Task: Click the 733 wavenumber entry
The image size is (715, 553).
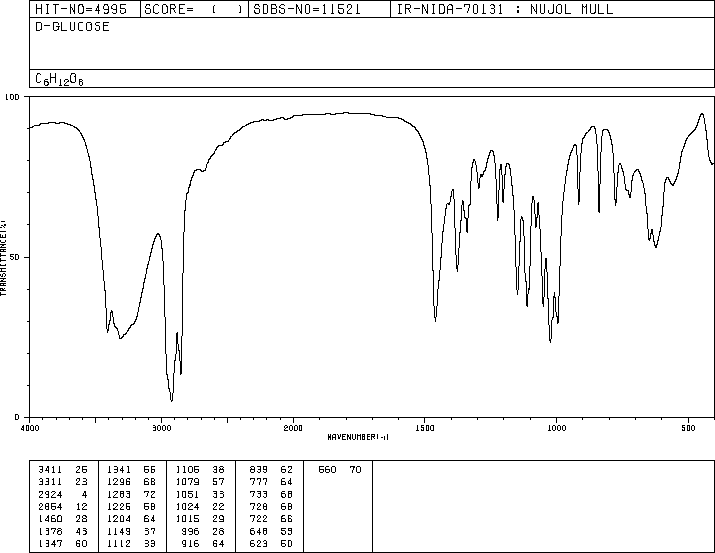Action: (x=259, y=494)
